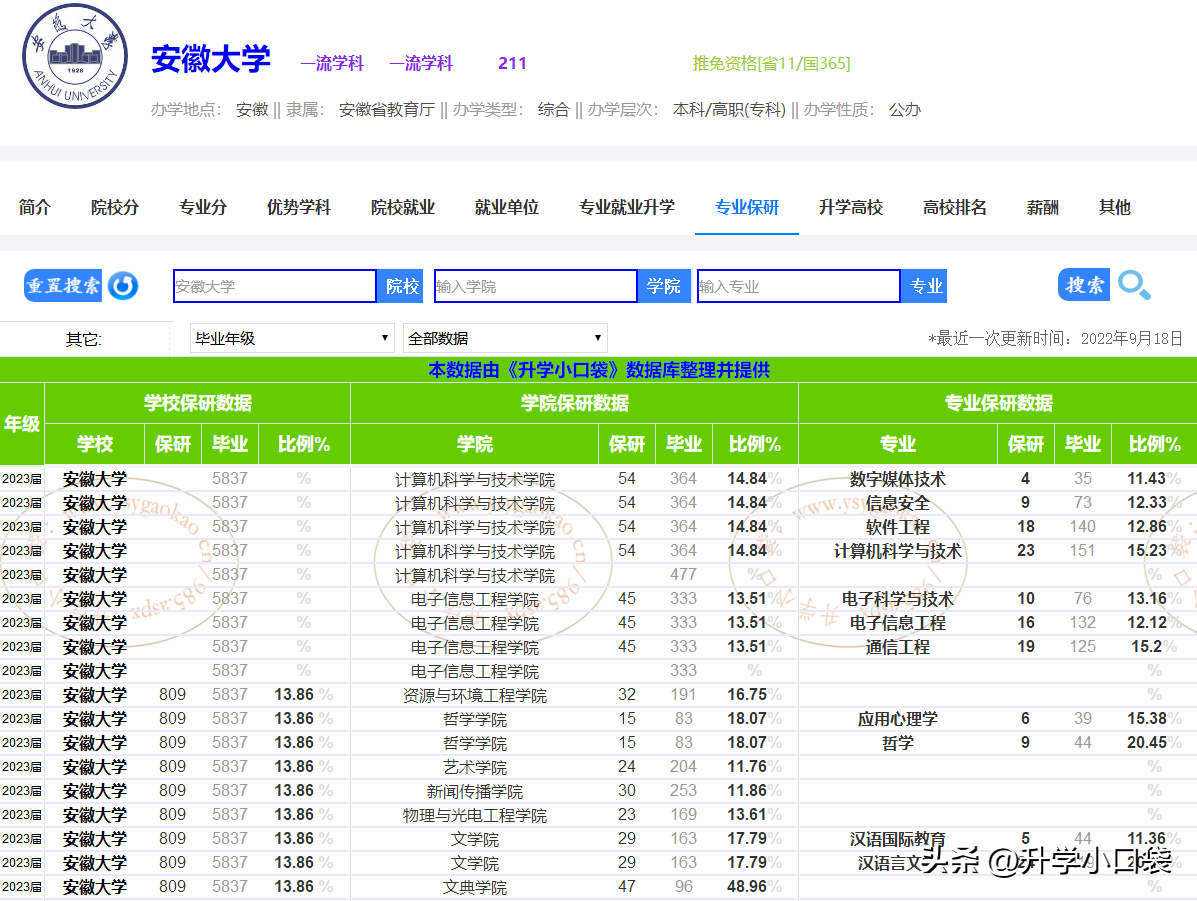
Task: Click the 年级 column header
Action: click(x=21, y=424)
